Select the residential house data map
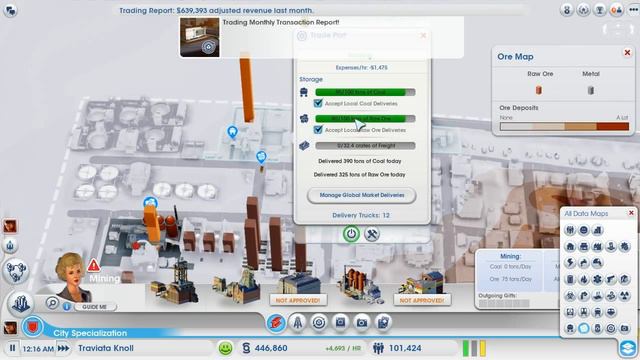640x360 pixels. tap(570, 246)
